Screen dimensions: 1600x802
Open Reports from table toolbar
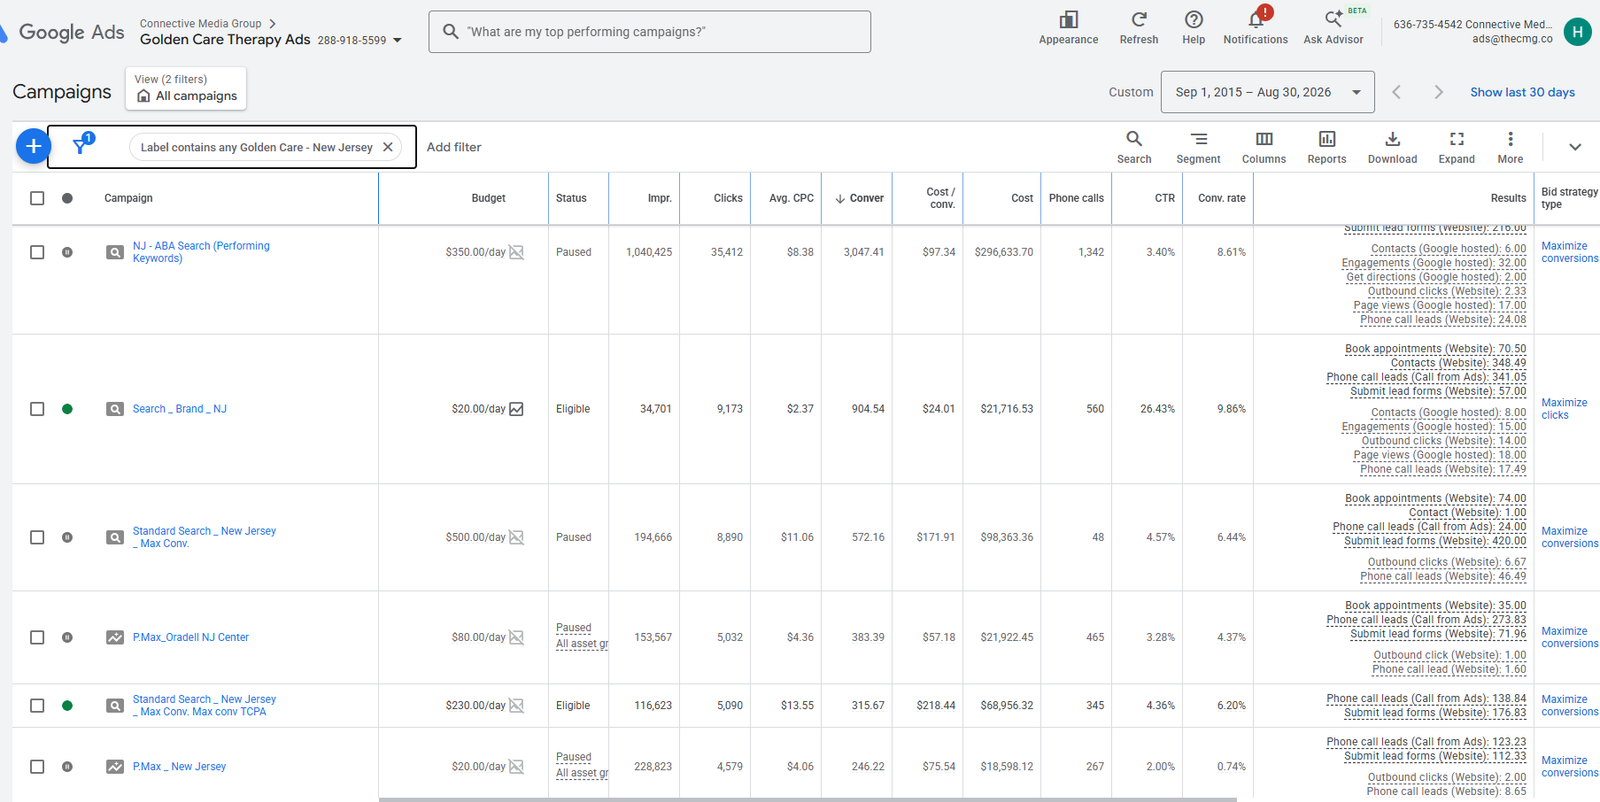click(x=1327, y=147)
